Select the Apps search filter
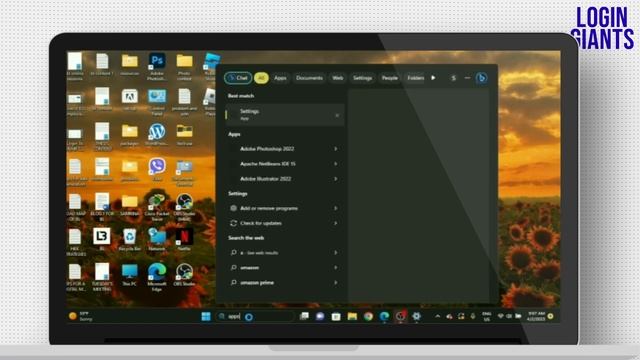640x360 pixels. tap(280, 78)
